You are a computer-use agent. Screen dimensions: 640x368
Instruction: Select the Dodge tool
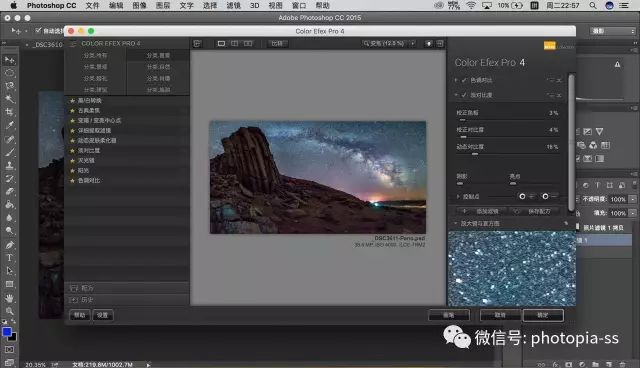(x=9, y=231)
